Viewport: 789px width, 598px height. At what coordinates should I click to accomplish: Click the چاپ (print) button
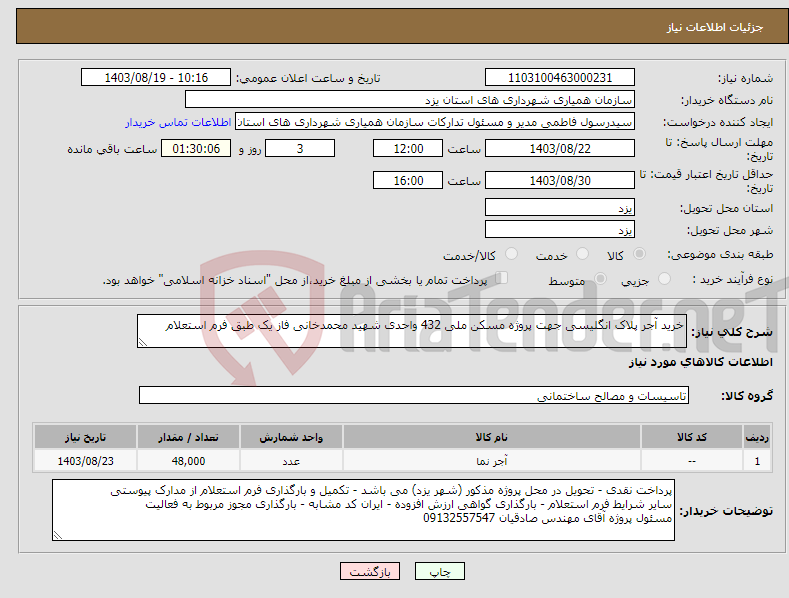pos(439,571)
